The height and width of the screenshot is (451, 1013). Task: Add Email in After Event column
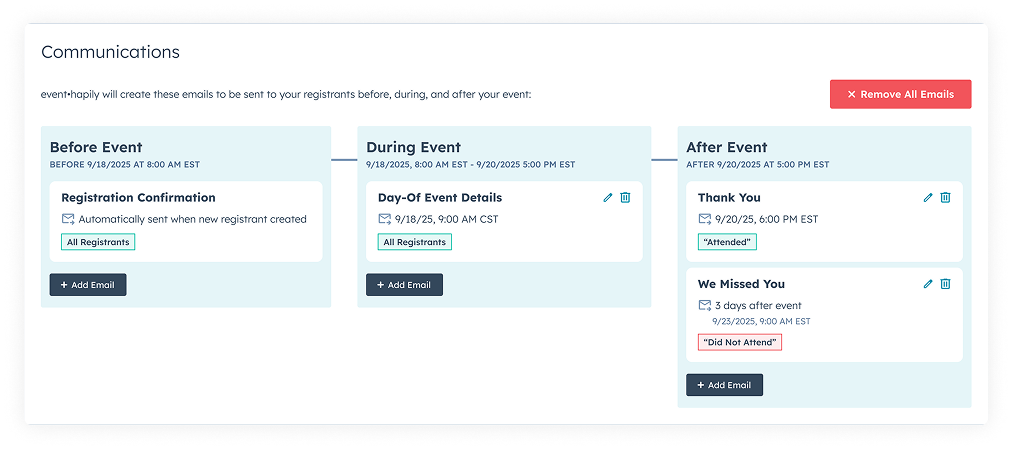[x=724, y=385]
